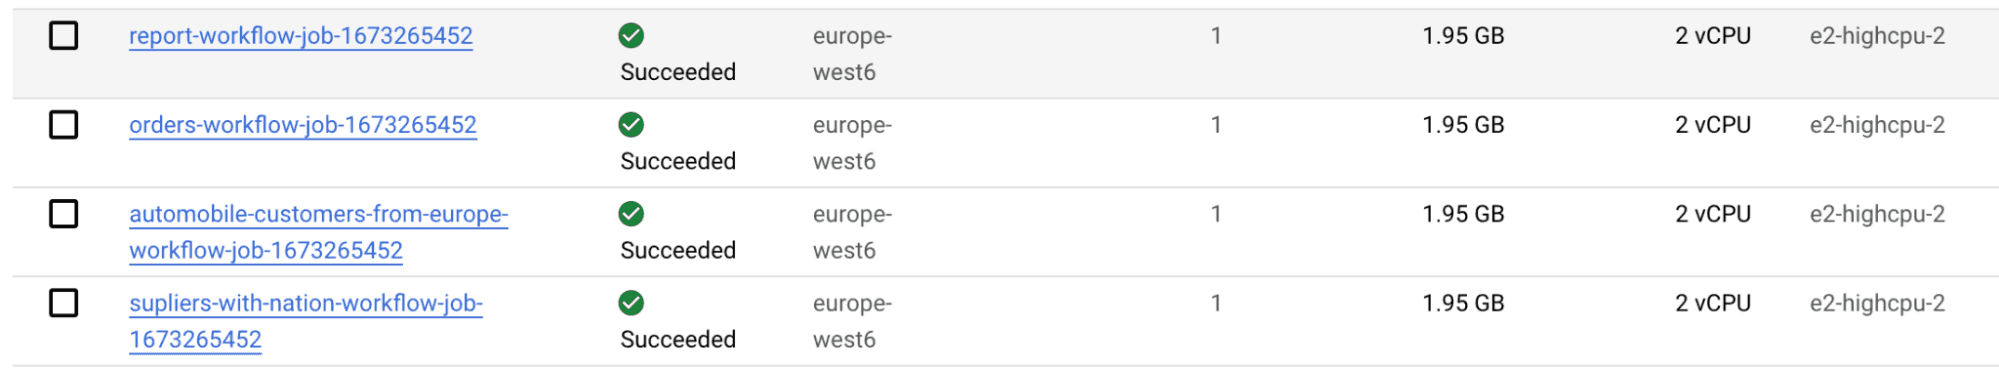The width and height of the screenshot is (1999, 371).
Task: Click green checkmark icon in supliers-with-nation row
Action: click(631, 303)
